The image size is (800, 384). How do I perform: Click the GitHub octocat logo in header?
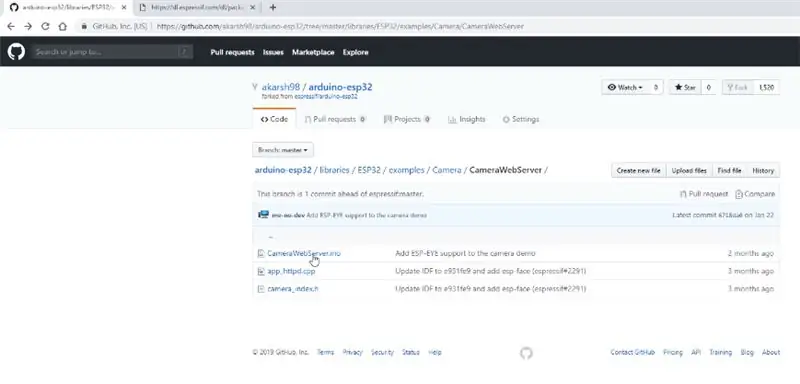[16, 52]
